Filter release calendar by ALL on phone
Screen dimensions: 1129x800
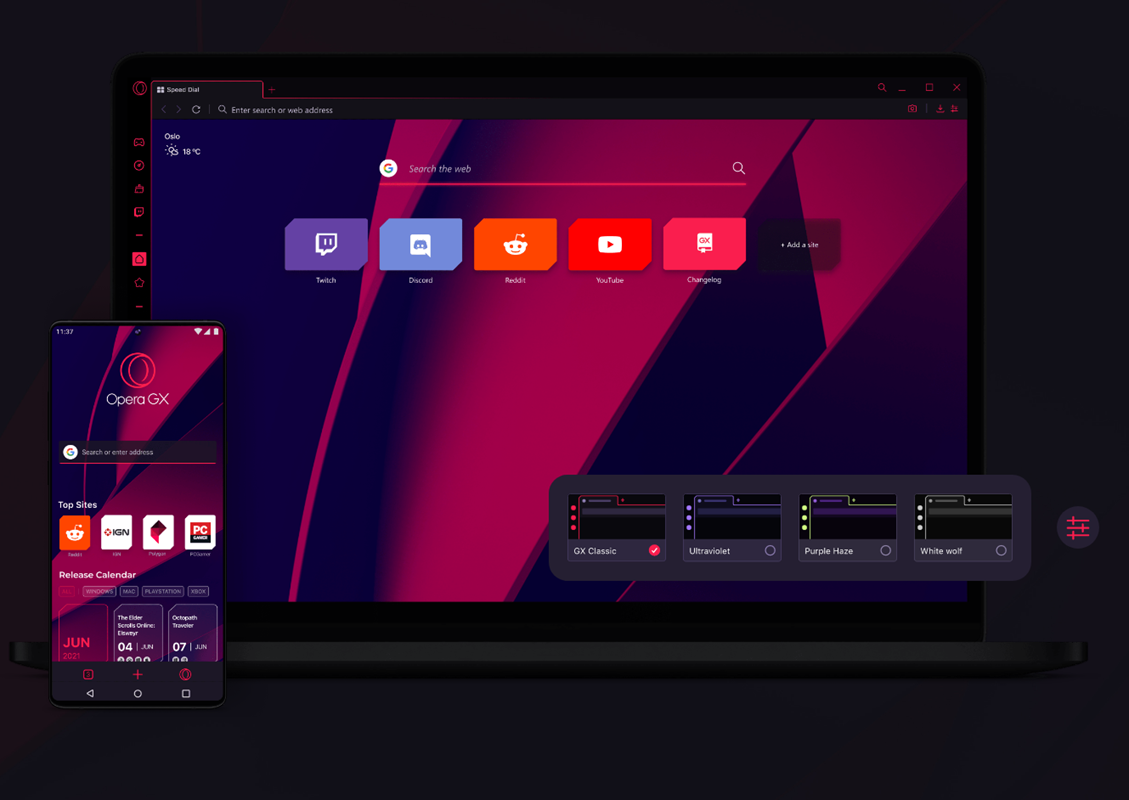tap(67, 591)
